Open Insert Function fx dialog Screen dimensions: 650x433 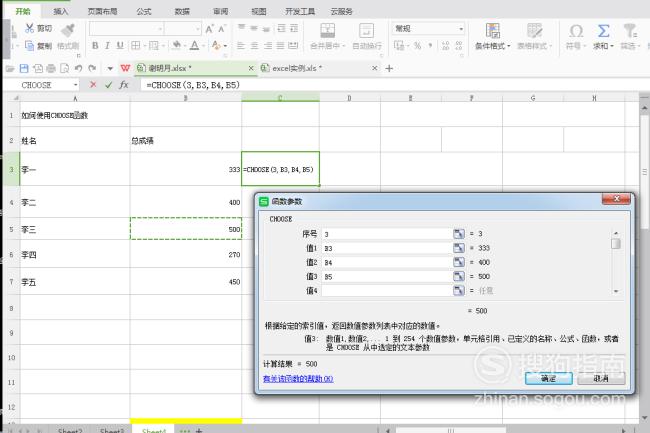point(124,85)
